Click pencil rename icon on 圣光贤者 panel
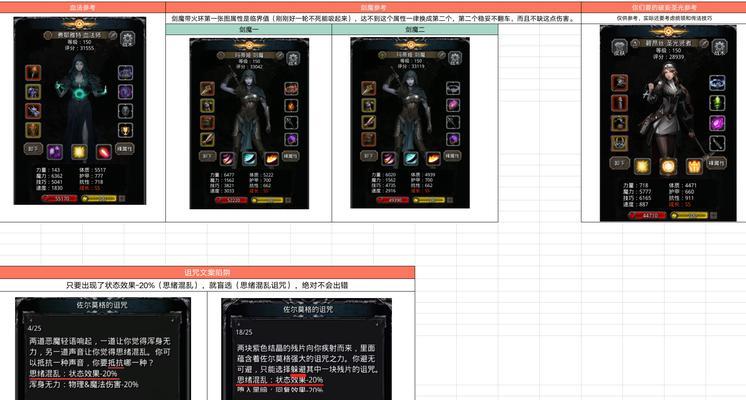 coord(704,43)
